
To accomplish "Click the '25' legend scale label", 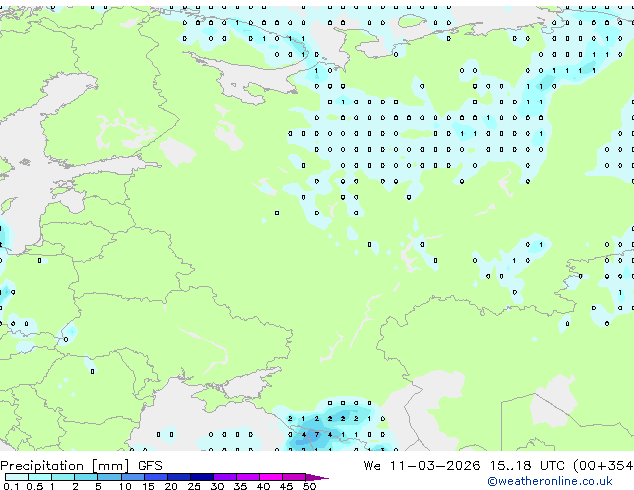I will tap(194, 486).
